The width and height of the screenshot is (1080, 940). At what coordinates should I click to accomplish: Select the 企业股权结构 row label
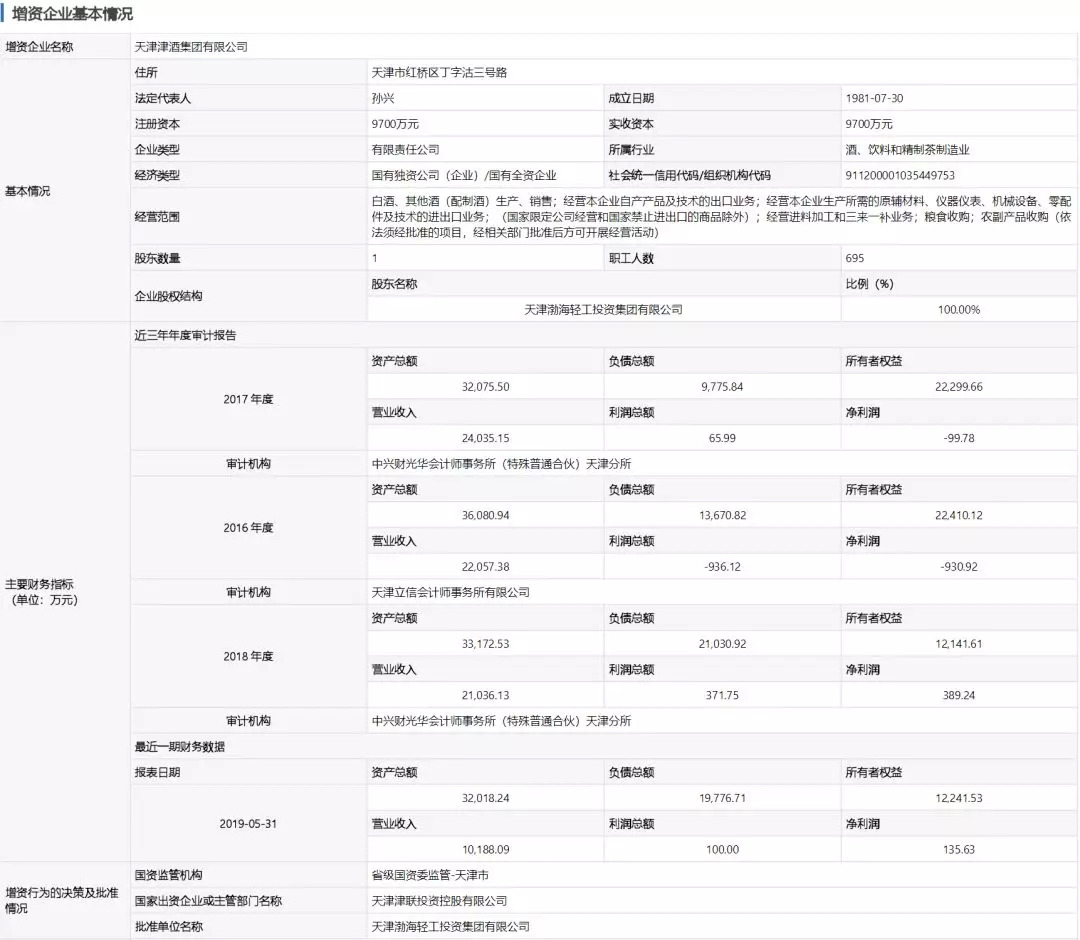168,296
